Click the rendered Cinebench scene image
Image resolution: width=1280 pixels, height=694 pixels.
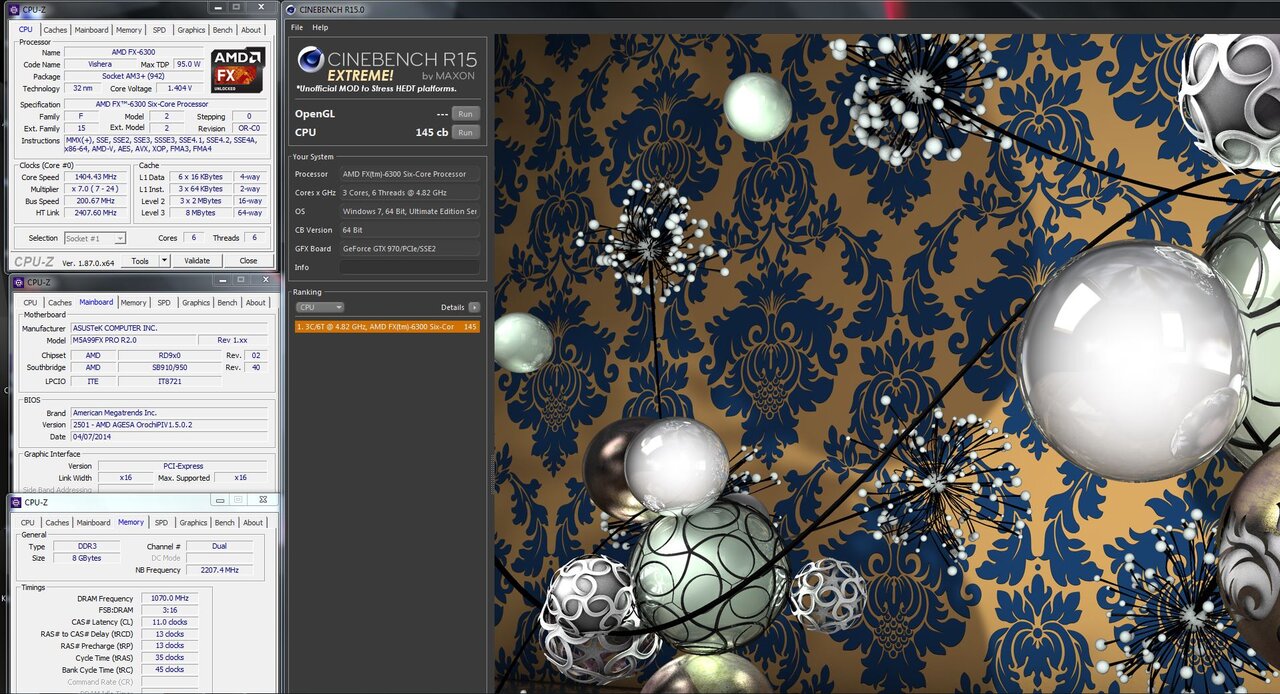pyautogui.click(x=886, y=364)
